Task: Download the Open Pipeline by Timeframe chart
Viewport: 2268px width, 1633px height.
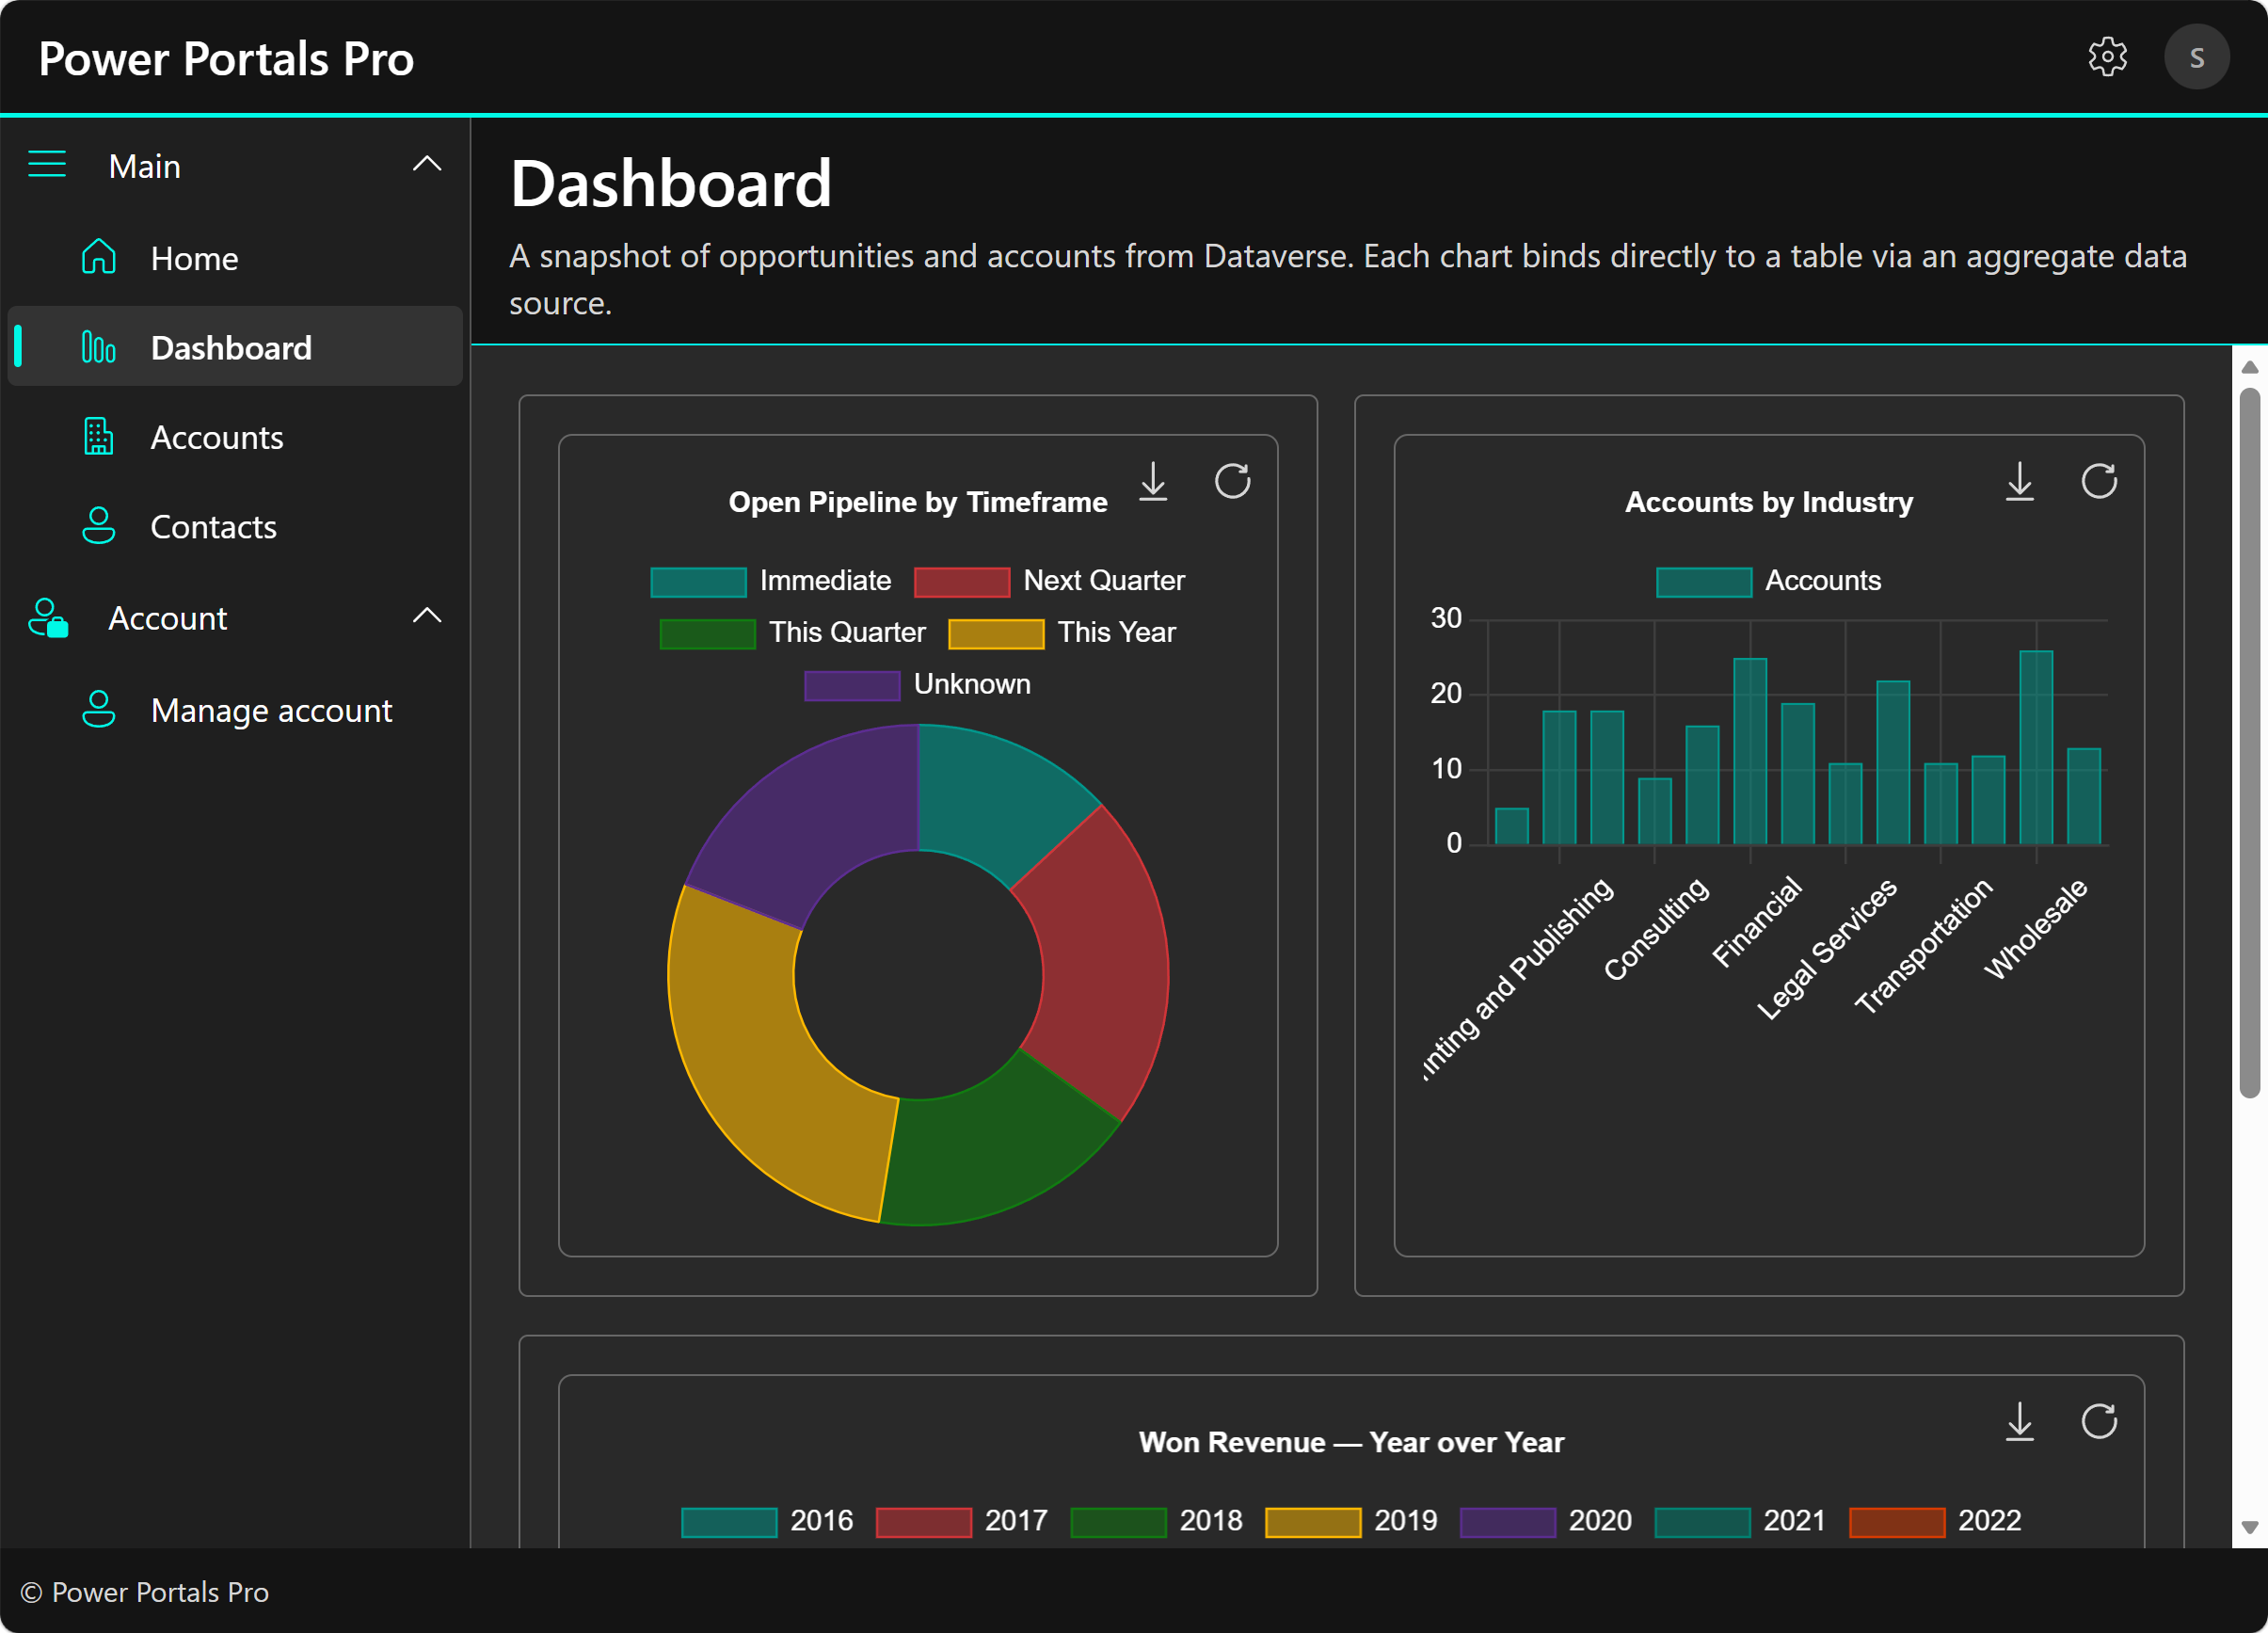Action: coord(1153,481)
